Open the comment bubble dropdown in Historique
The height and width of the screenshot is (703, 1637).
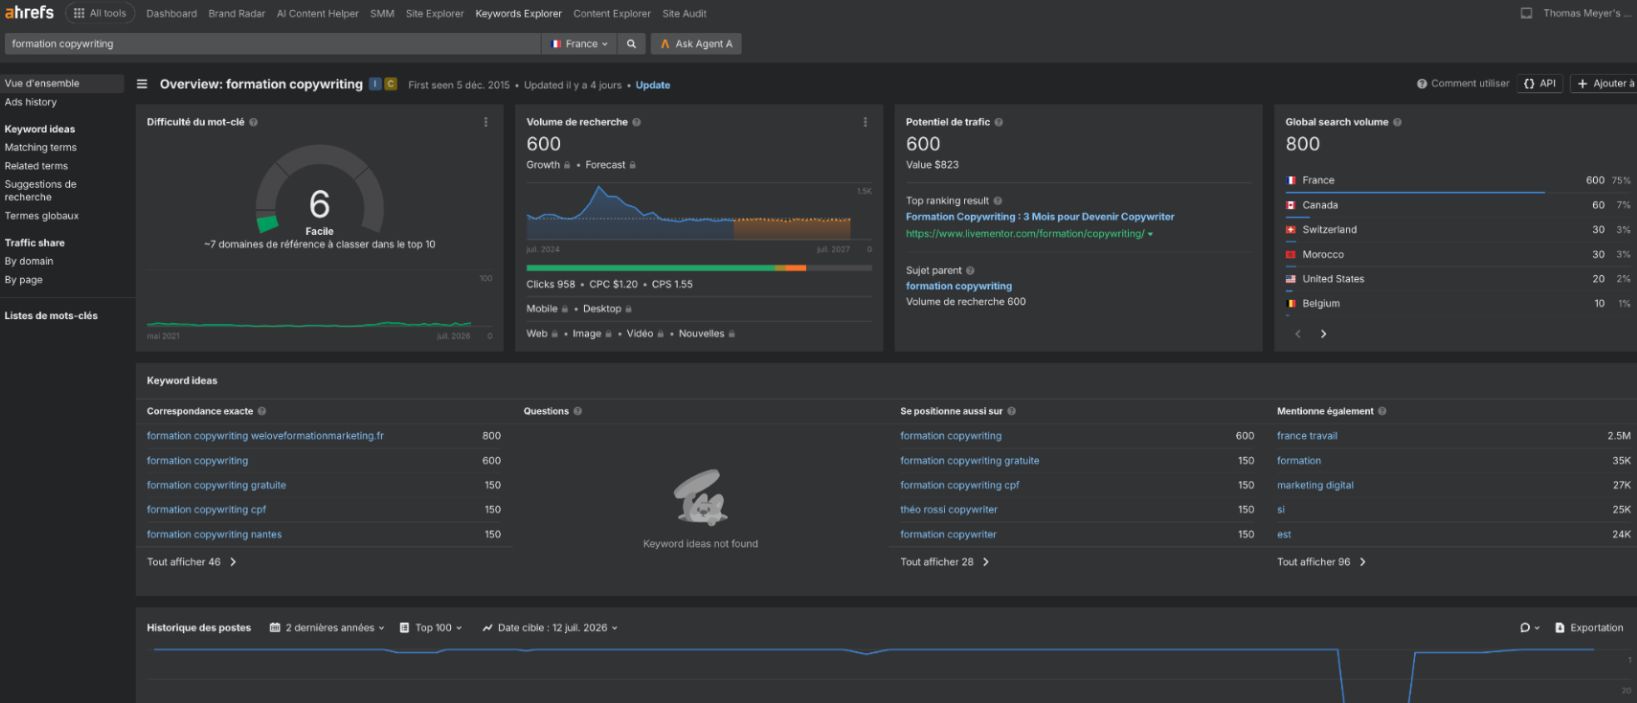pyautogui.click(x=1529, y=628)
